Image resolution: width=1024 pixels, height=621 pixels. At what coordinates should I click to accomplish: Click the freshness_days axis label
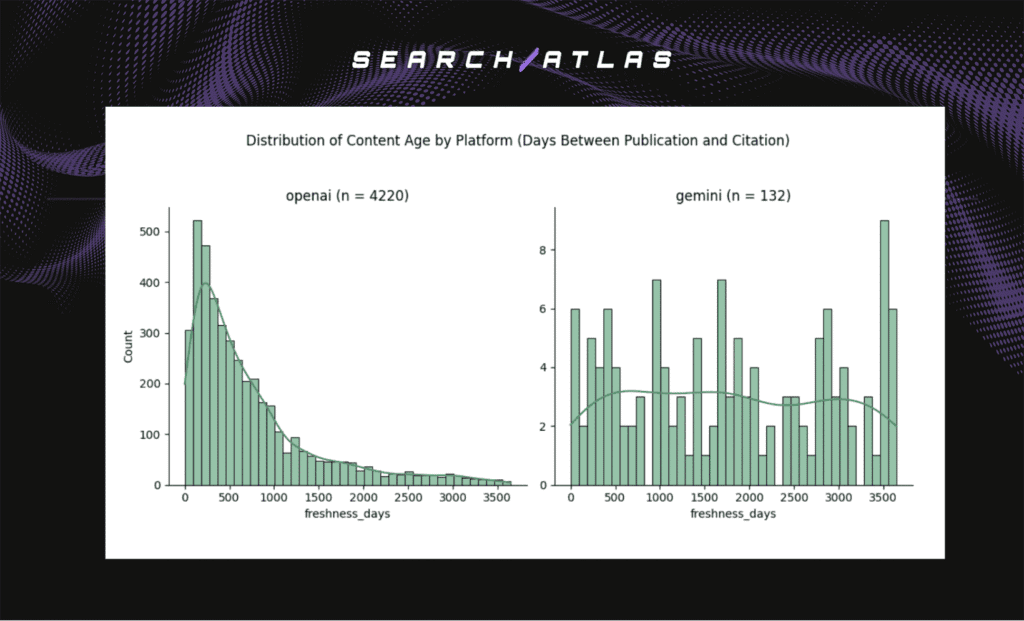pos(347,513)
